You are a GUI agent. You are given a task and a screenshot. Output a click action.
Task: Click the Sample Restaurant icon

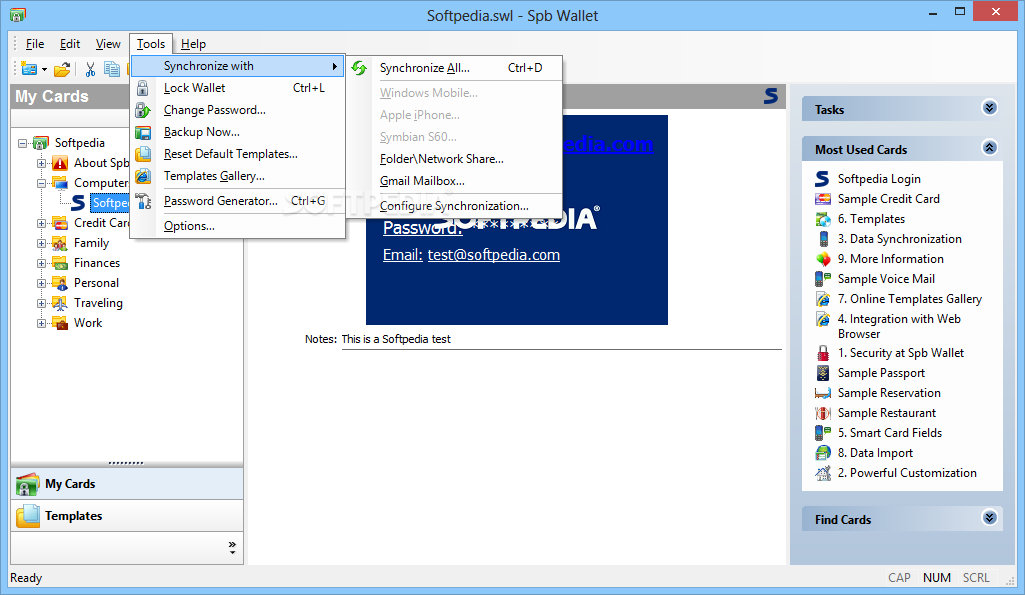point(822,413)
